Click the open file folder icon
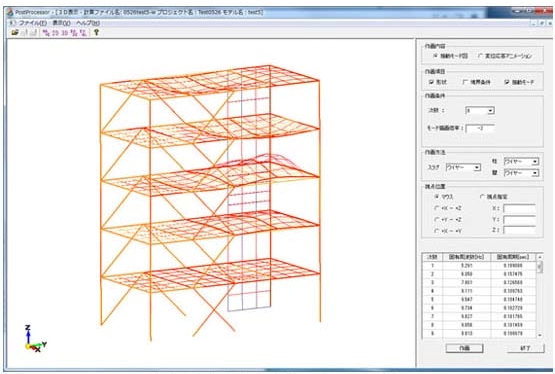Image resolution: width=555 pixels, height=374 pixels. tap(15, 33)
